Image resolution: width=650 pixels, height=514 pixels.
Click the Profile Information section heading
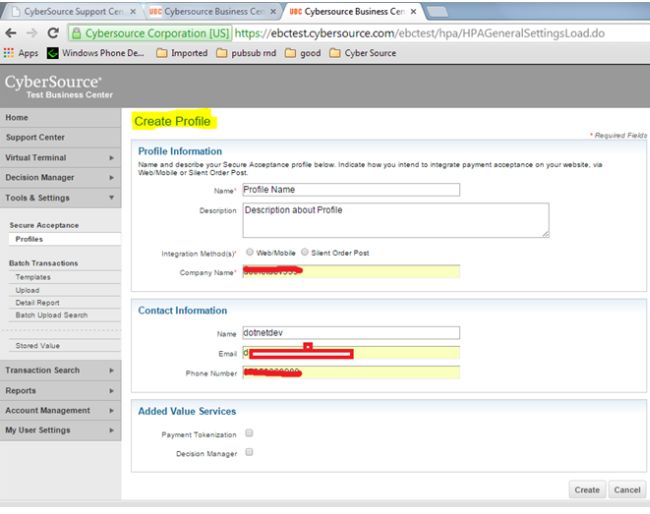[180, 151]
